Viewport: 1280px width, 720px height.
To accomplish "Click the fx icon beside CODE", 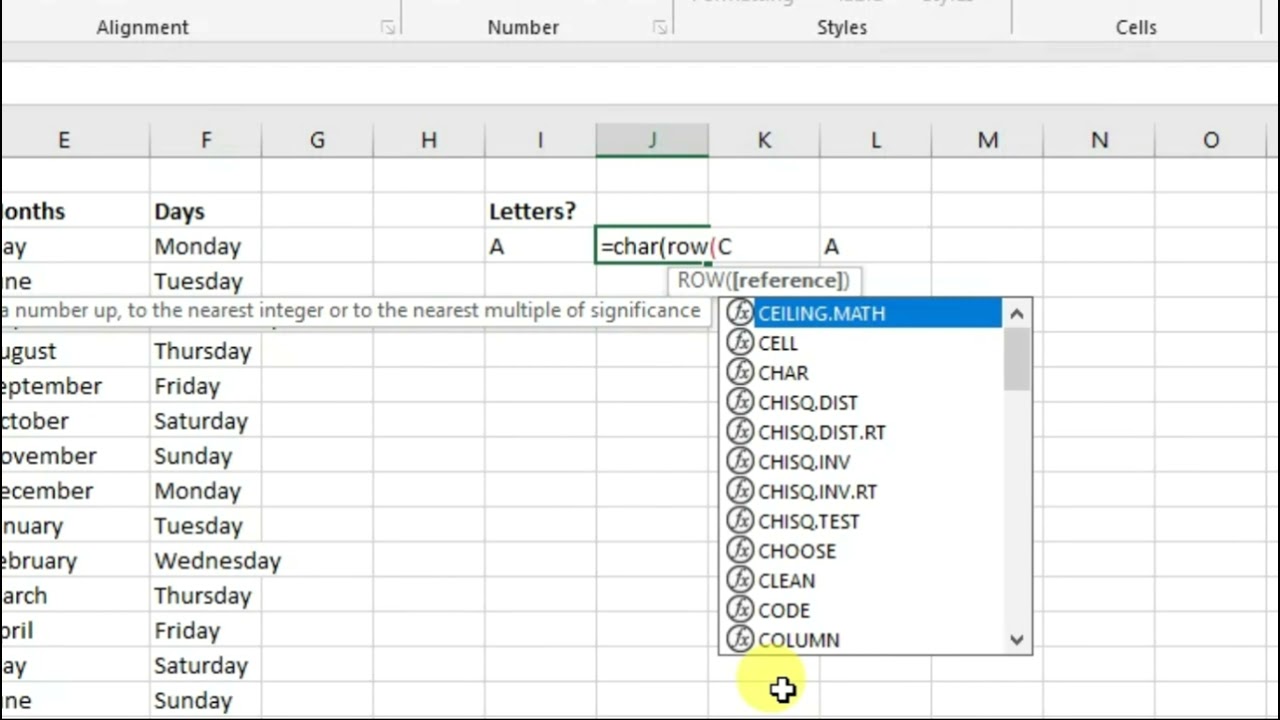I will 740,610.
